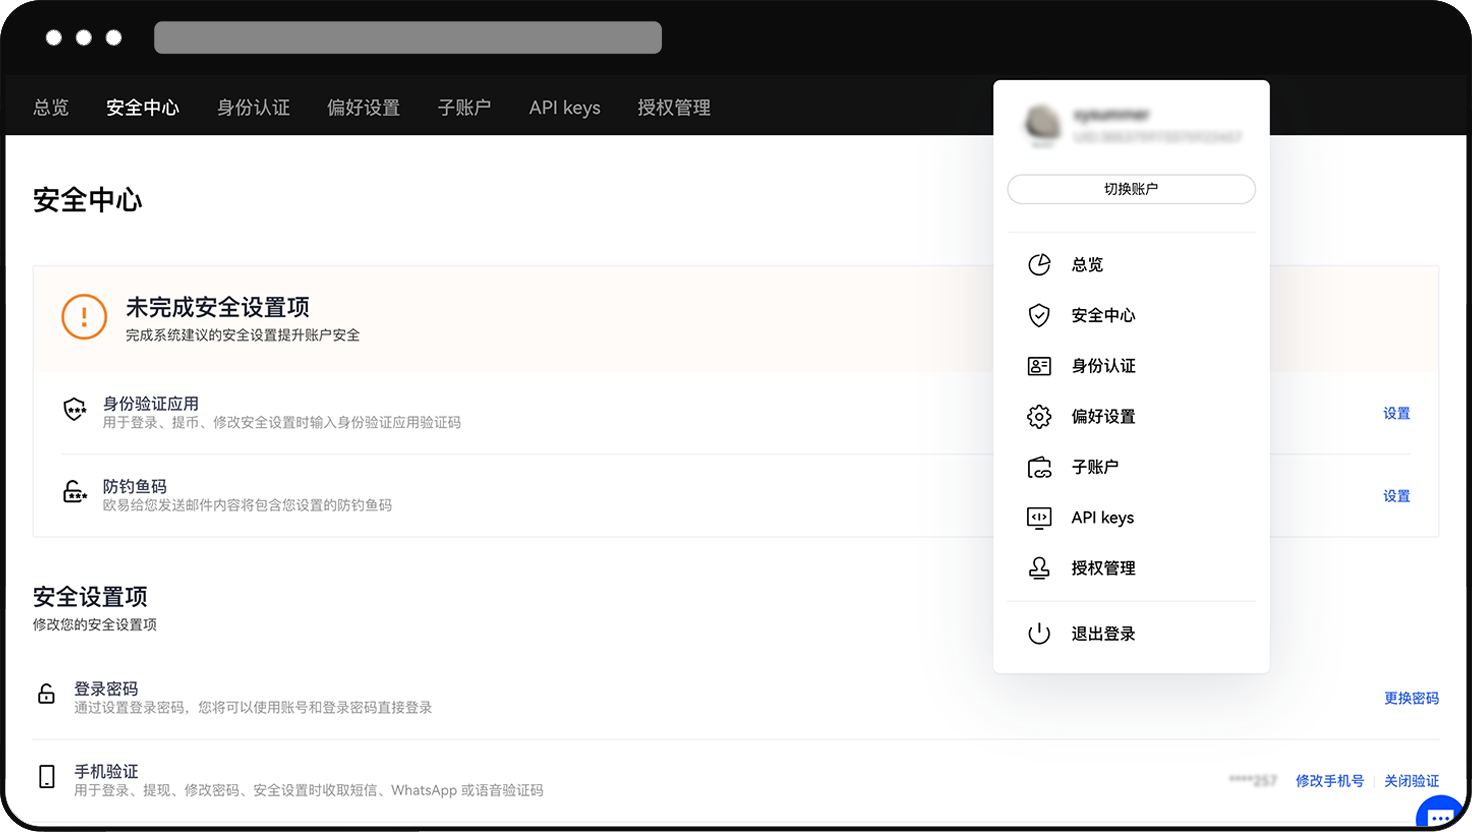
Task: Click 修改手机号 for 手机验证
Action: click(x=1329, y=781)
